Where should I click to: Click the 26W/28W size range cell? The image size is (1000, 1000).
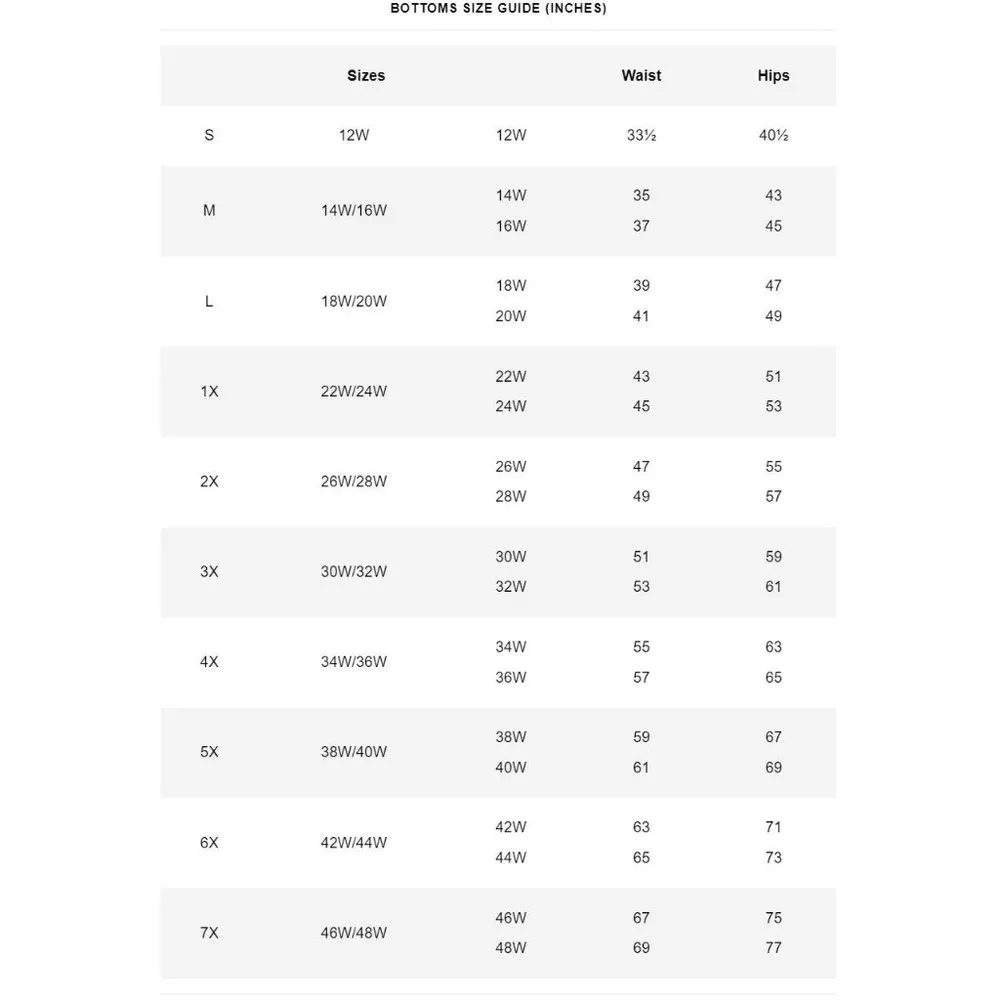(x=354, y=482)
